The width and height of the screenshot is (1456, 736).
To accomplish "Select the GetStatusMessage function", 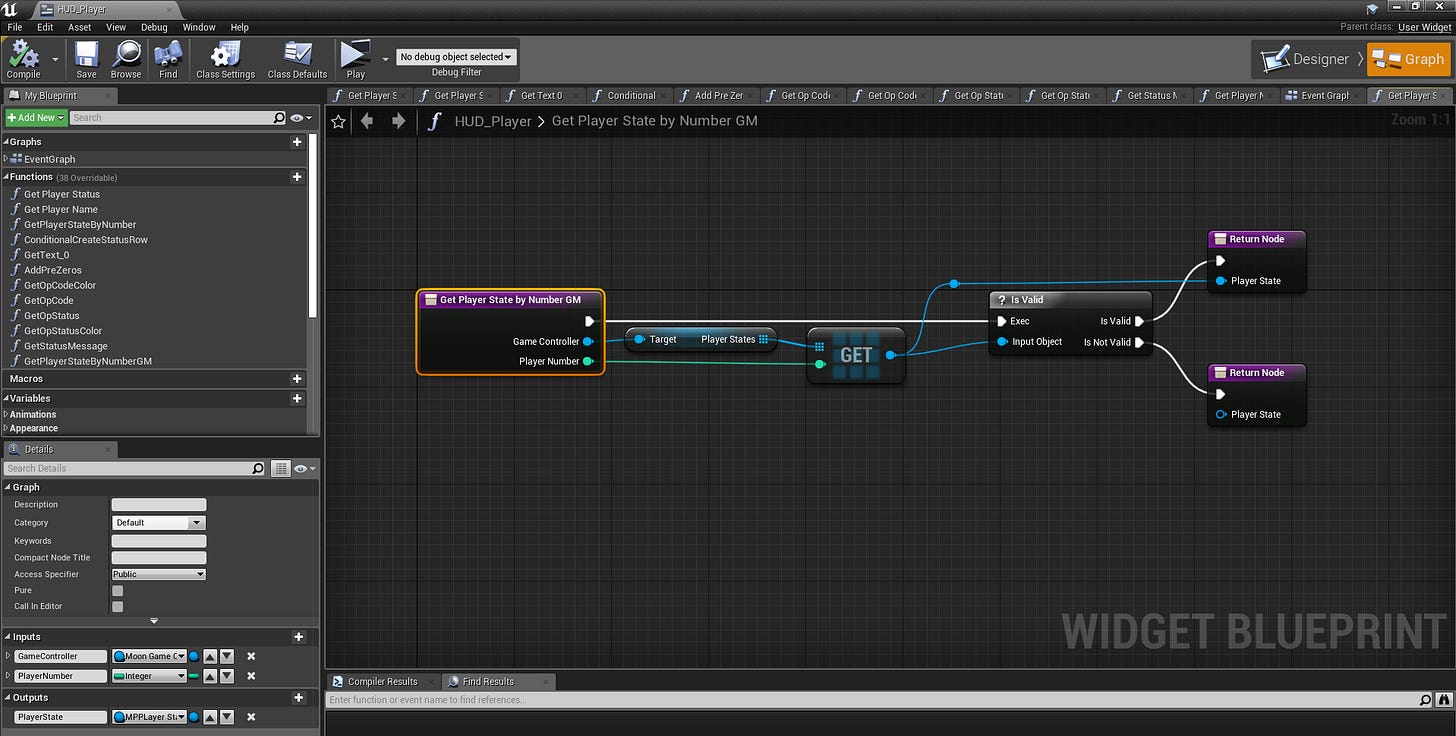I will [65, 346].
